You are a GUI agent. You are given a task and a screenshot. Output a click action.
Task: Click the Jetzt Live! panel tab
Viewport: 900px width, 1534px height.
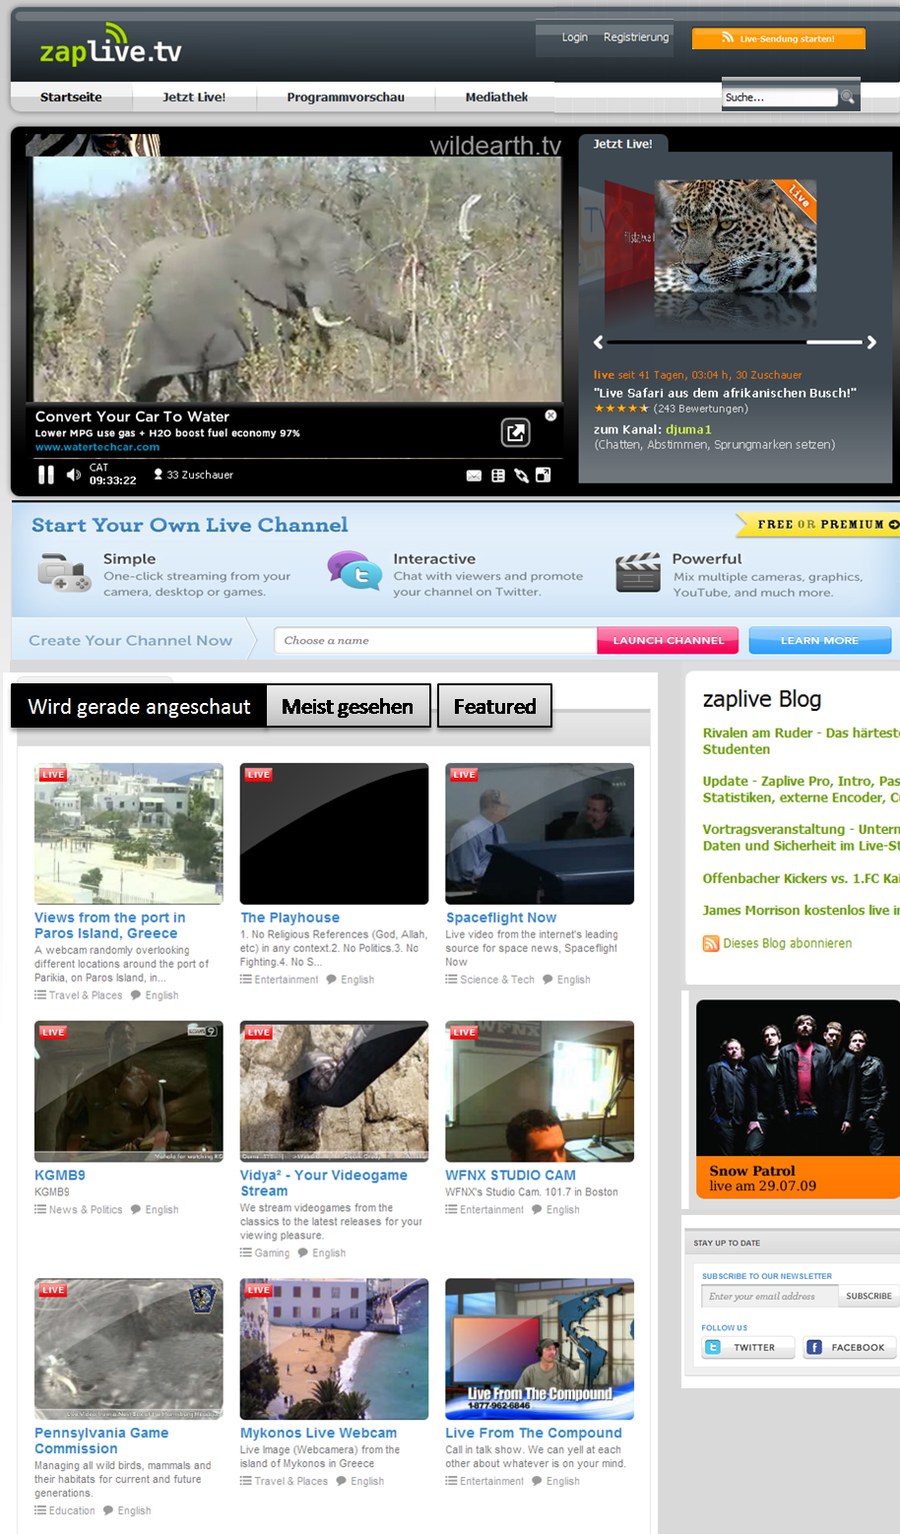point(623,144)
